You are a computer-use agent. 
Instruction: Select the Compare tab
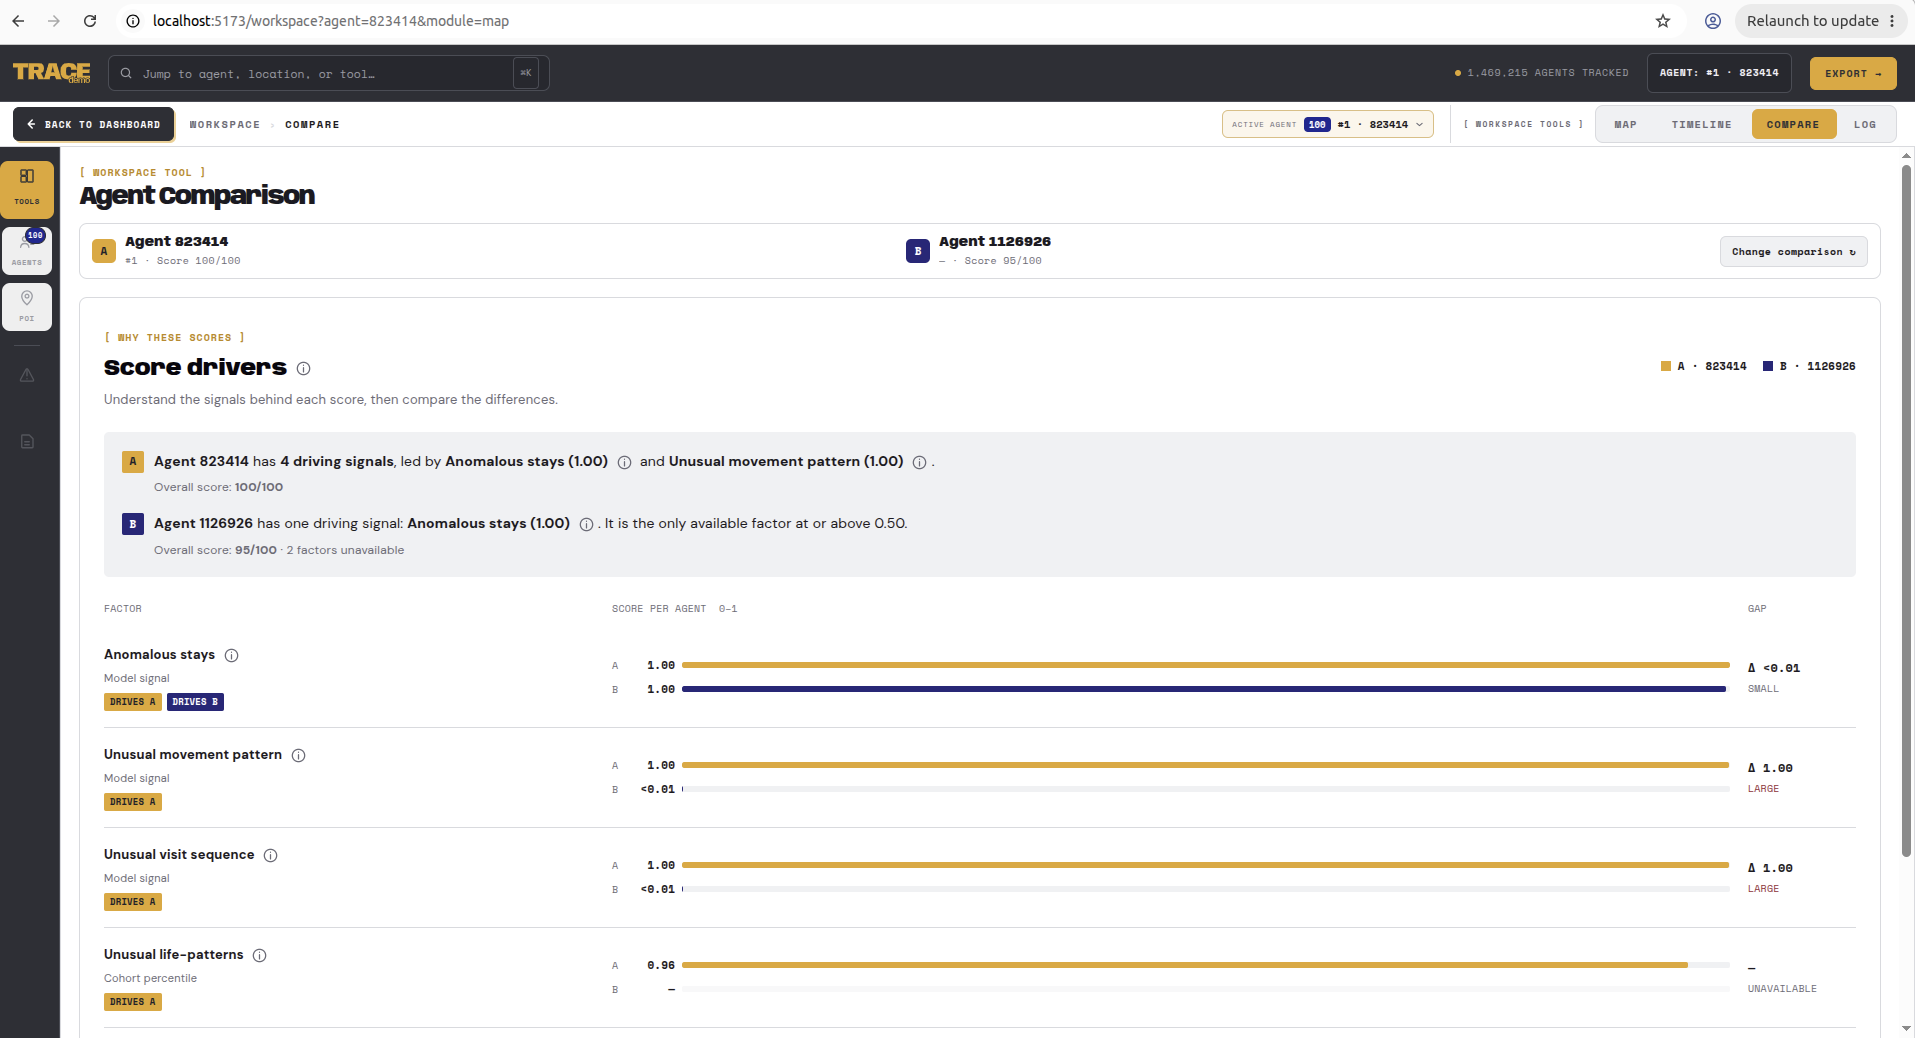tap(1793, 124)
